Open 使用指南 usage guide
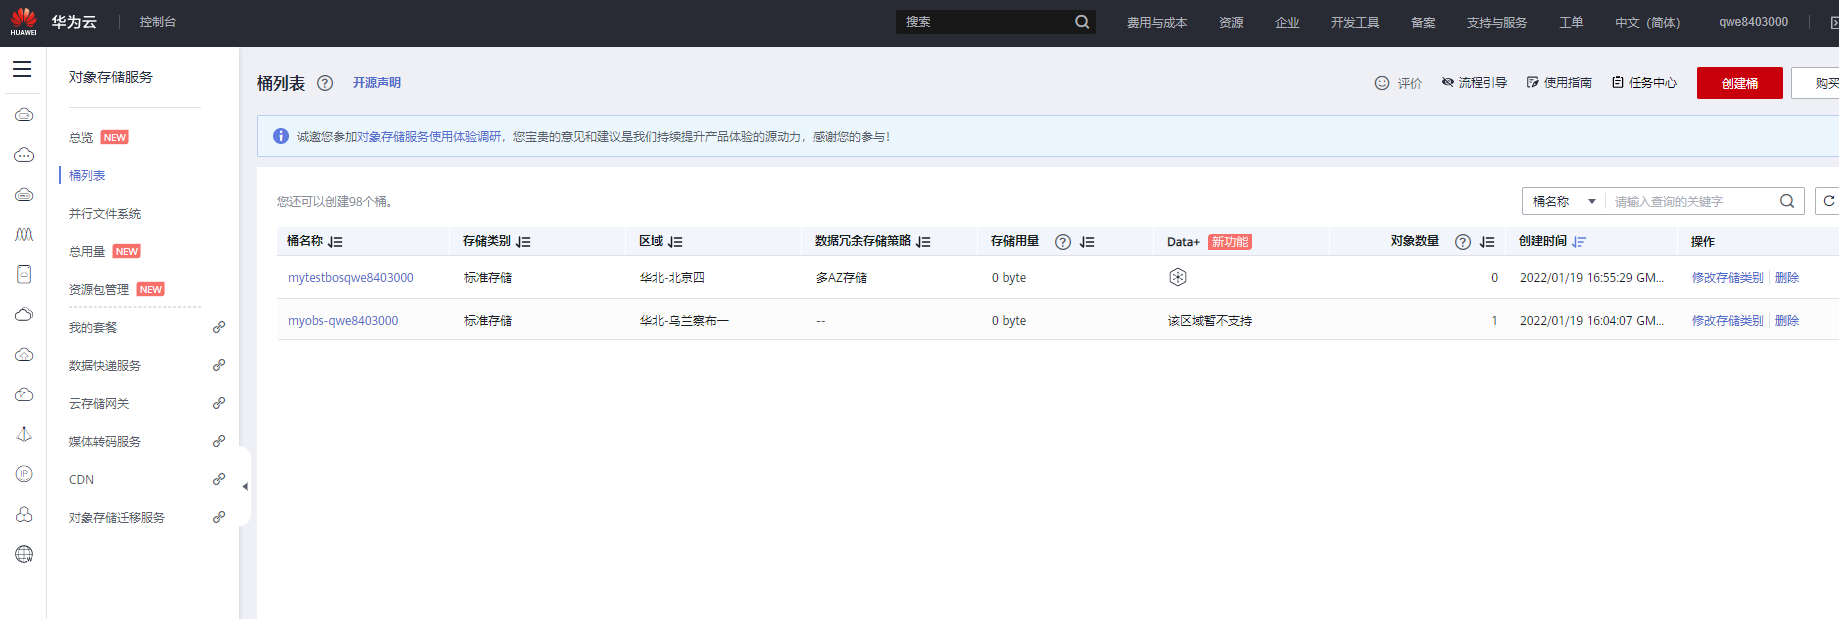1839x619 pixels. tap(1559, 83)
